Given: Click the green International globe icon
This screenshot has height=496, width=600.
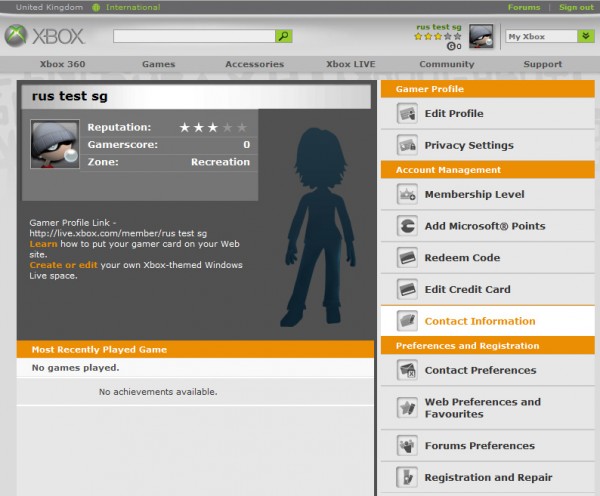Looking at the screenshot, I should [96, 7].
